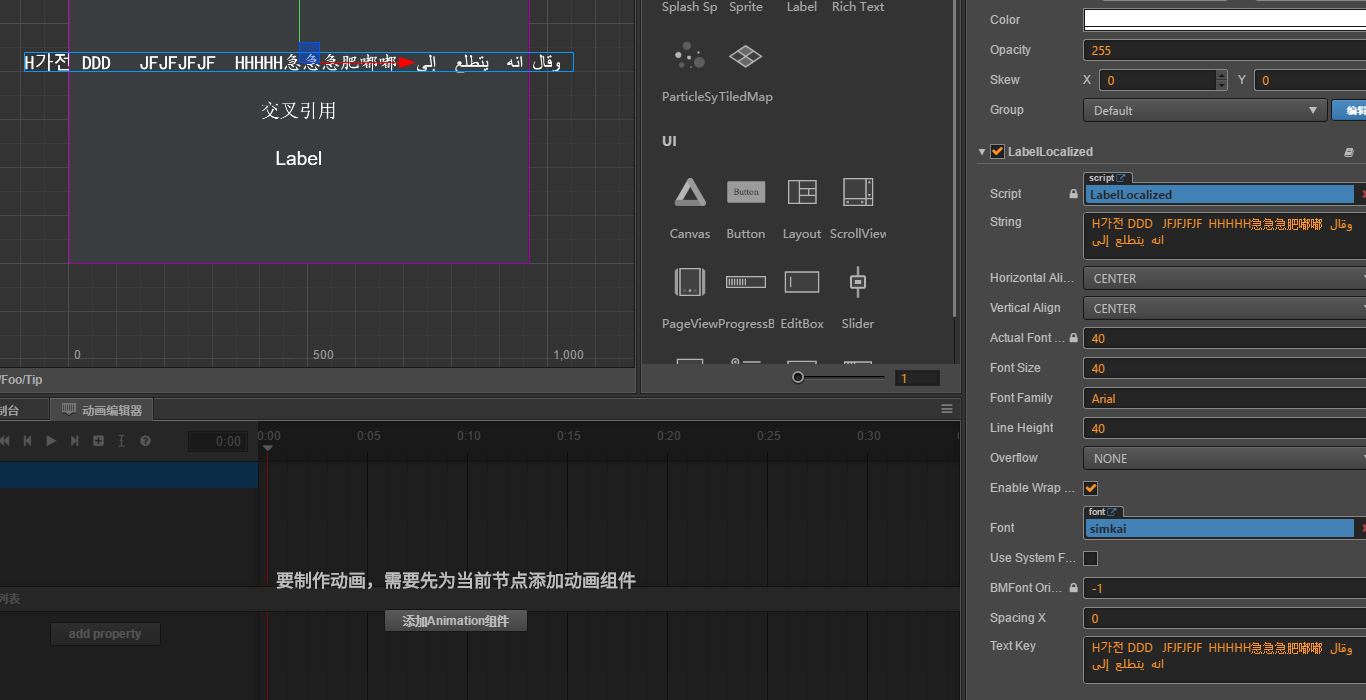This screenshot has height=700, width=1366.
Task: Disable the LabelLocalized component checkbox
Action: click(x=997, y=152)
